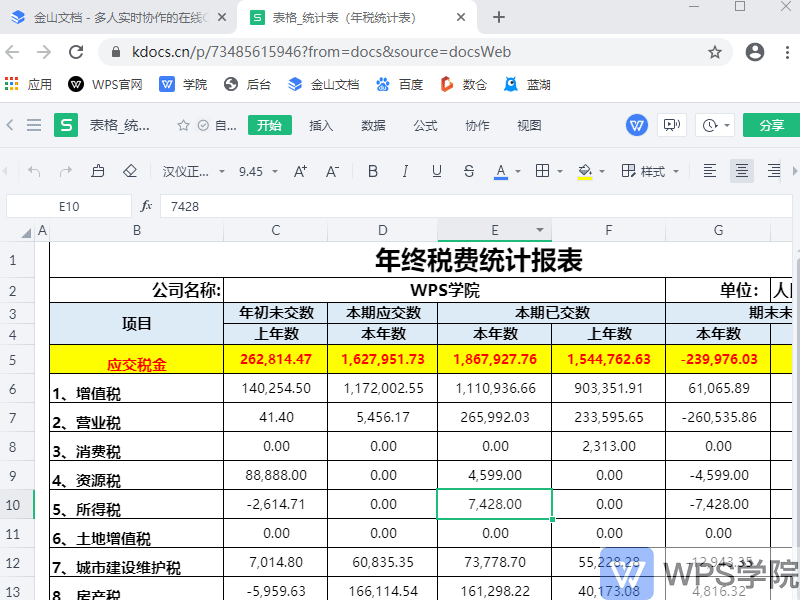Click the green 分享 button

coord(771,126)
